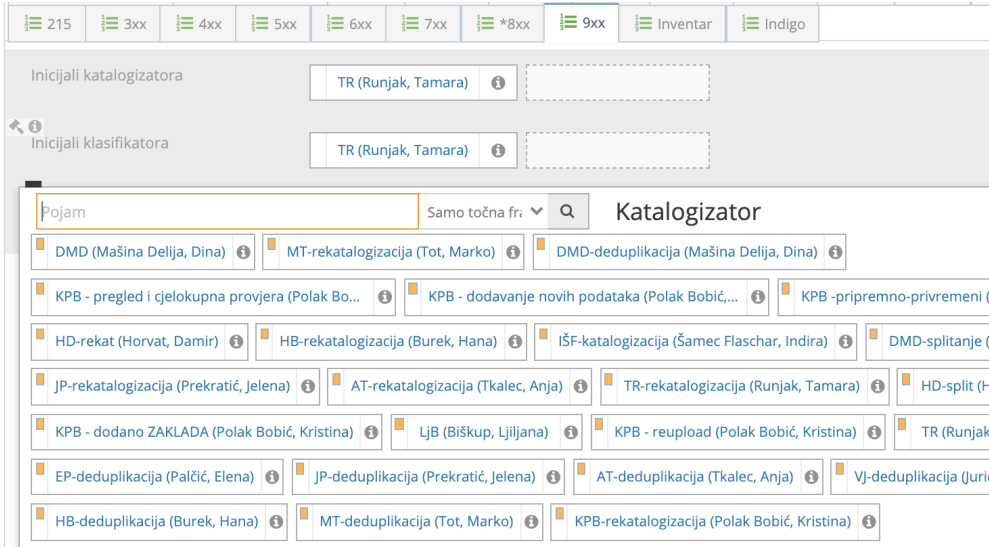
Task: Open info for KPB - pregled i cjelokupna provjera
Action: click(385, 297)
